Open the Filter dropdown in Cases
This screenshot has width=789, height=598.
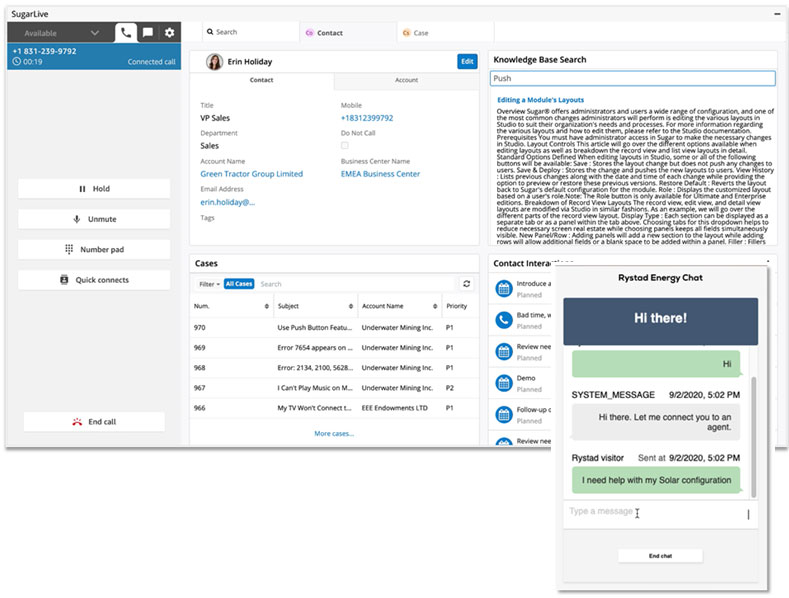tap(209, 284)
